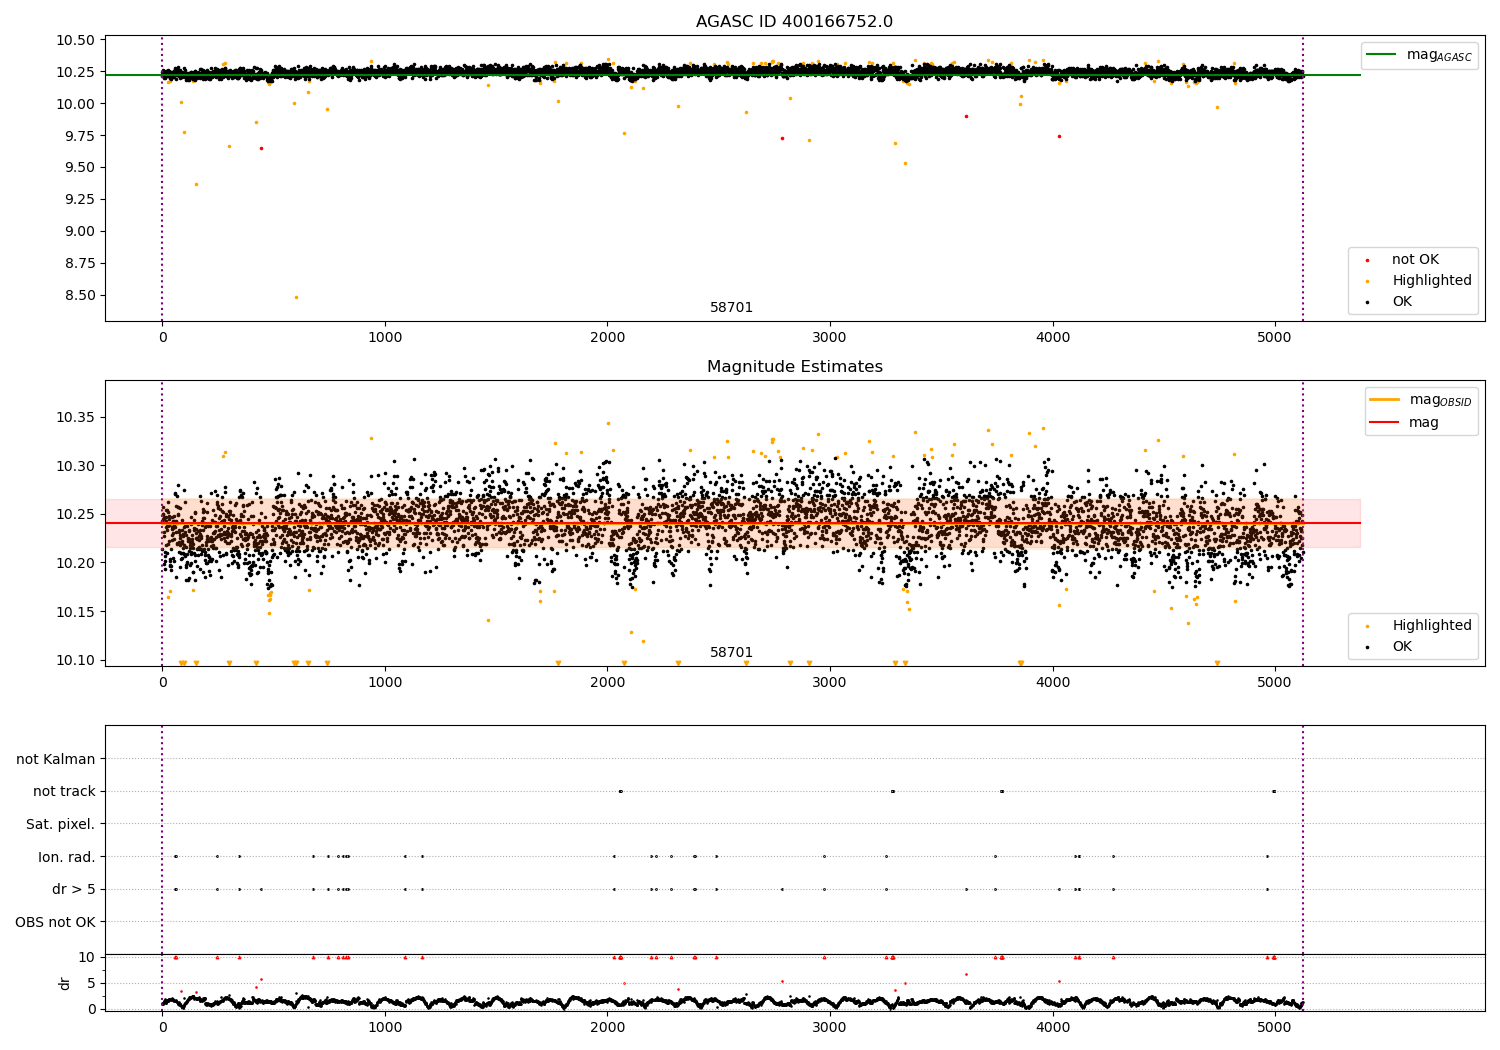
Task: Click the '5000' x tick of top plot
Action: 1275,338
